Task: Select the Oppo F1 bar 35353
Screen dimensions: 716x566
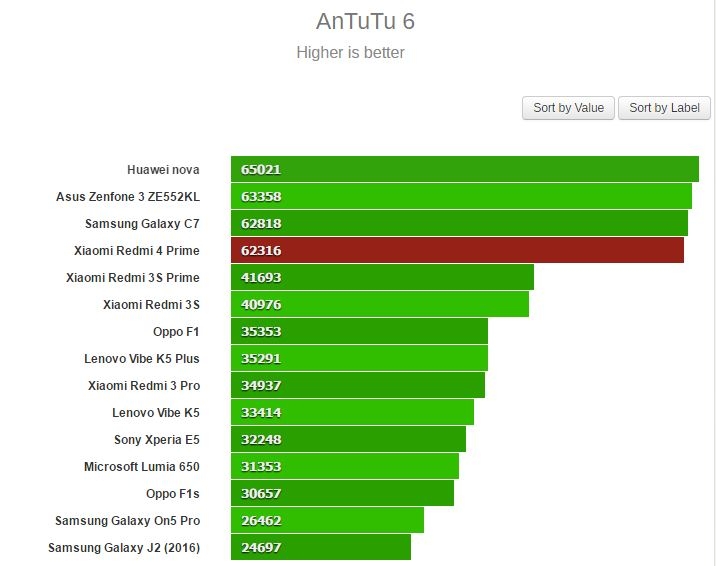Action: tap(359, 331)
